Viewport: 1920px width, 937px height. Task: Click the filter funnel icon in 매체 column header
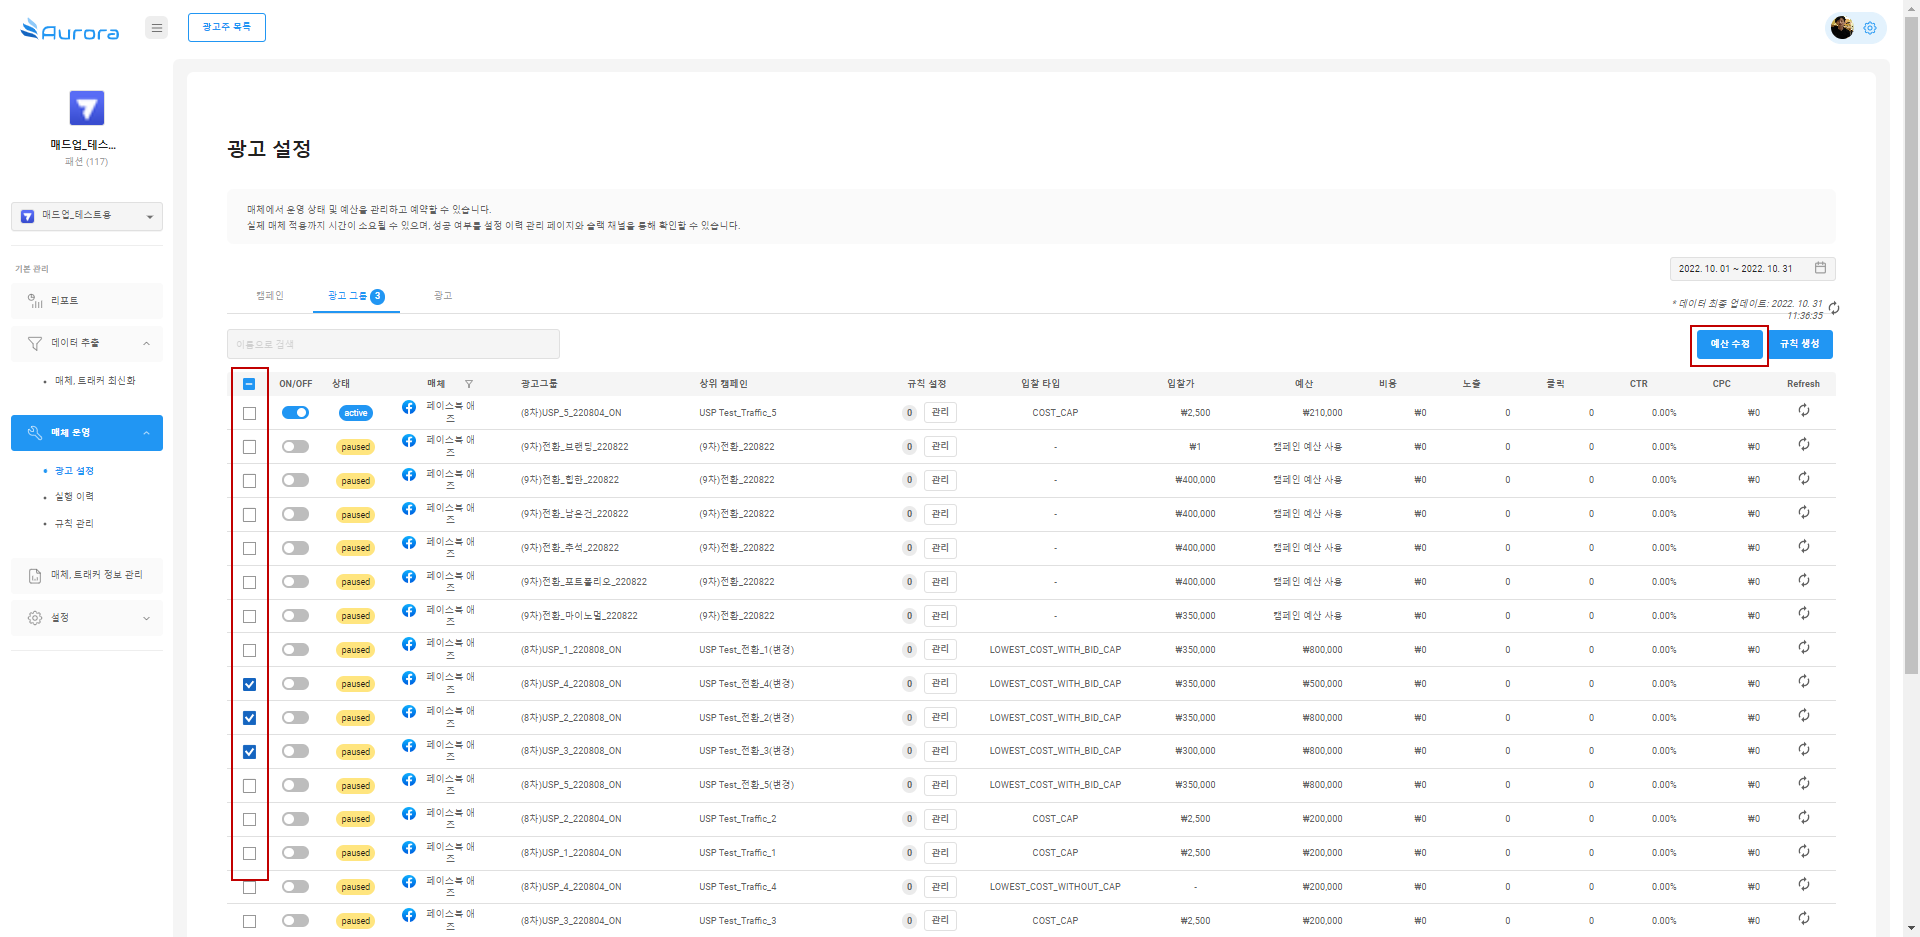469,384
